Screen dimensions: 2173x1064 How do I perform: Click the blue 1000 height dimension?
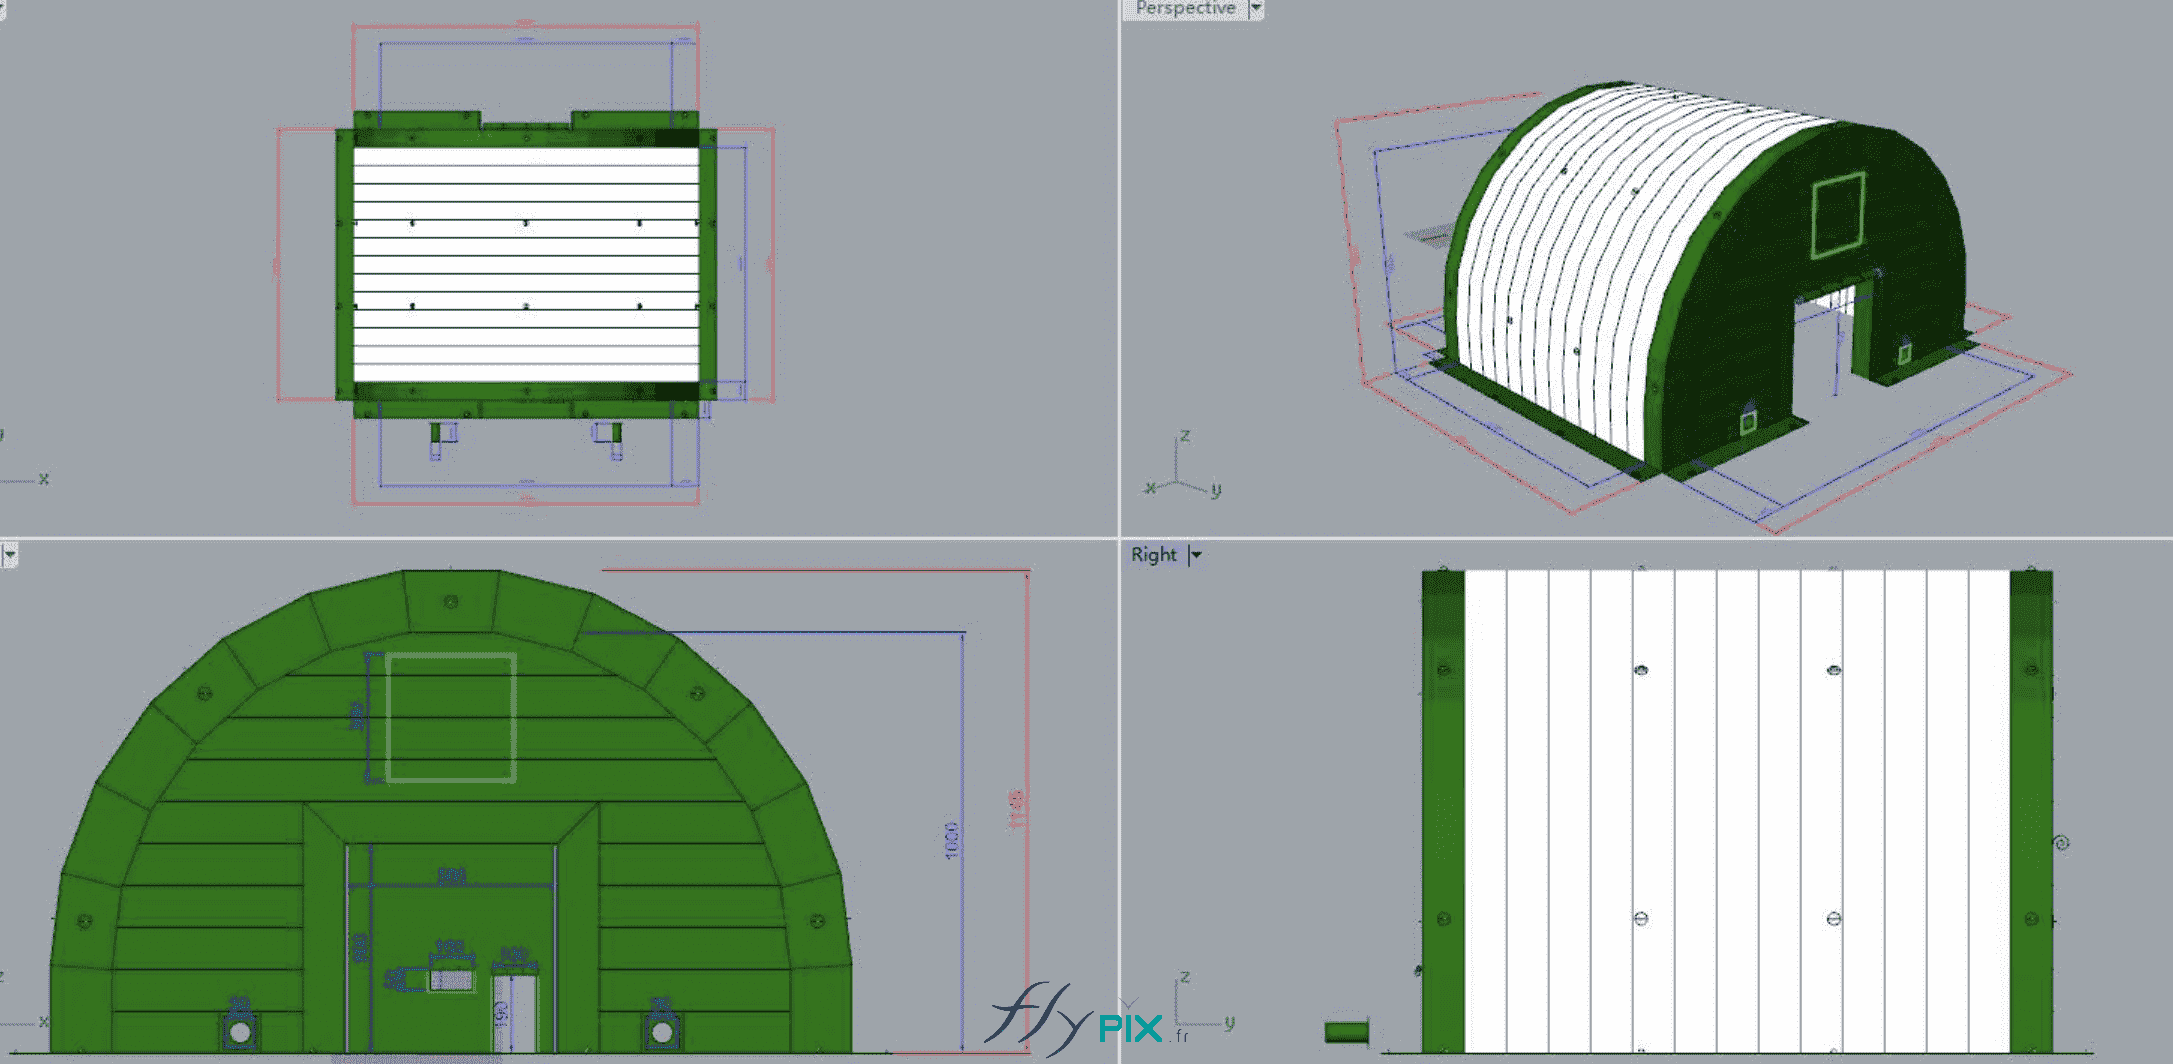coord(951,840)
